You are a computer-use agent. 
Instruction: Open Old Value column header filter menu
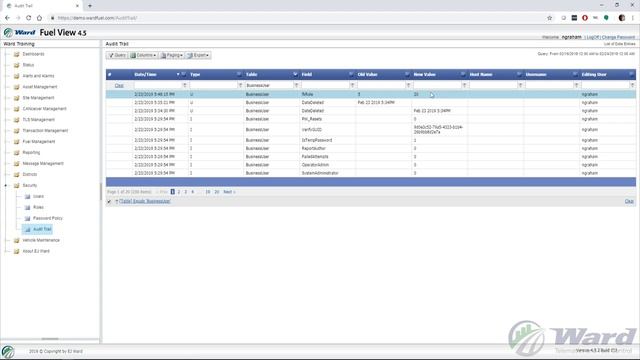(407, 74)
